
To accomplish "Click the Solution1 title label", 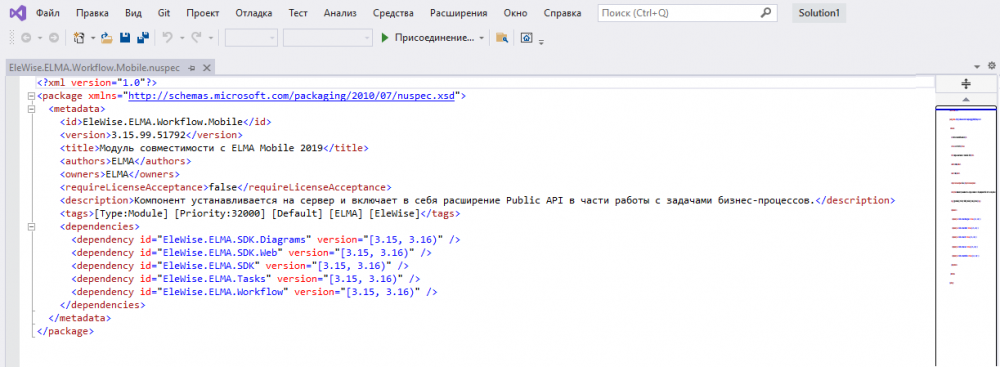I will coord(819,13).
